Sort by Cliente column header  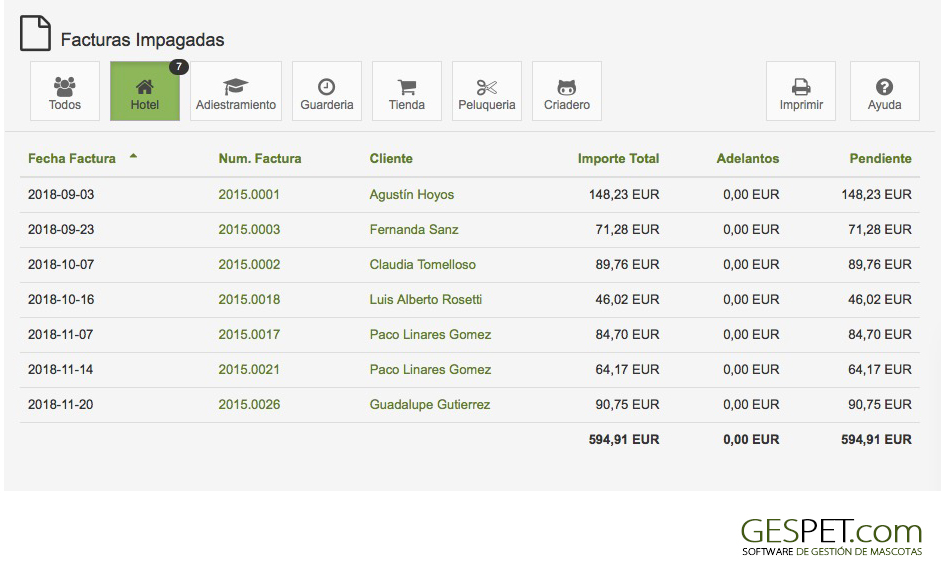tap(391, 159)
